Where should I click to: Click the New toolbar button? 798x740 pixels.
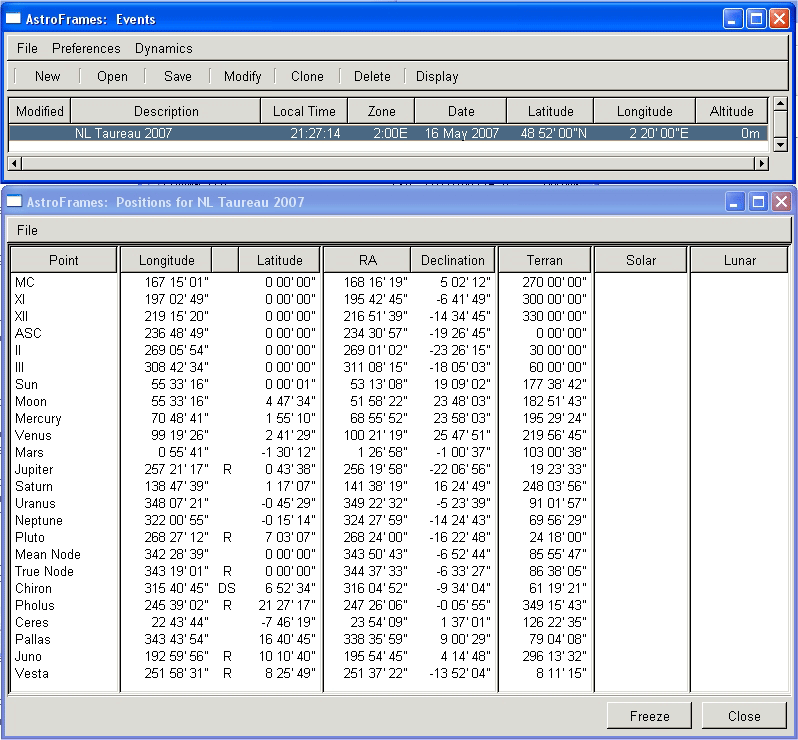coord(47,76)
